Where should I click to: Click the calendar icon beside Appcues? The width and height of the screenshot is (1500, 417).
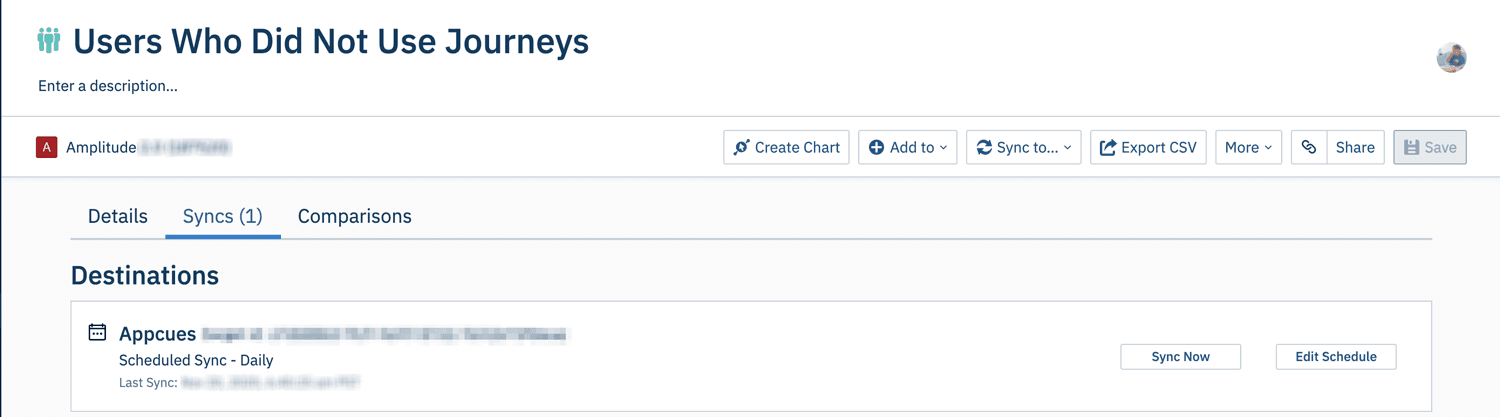97,332
